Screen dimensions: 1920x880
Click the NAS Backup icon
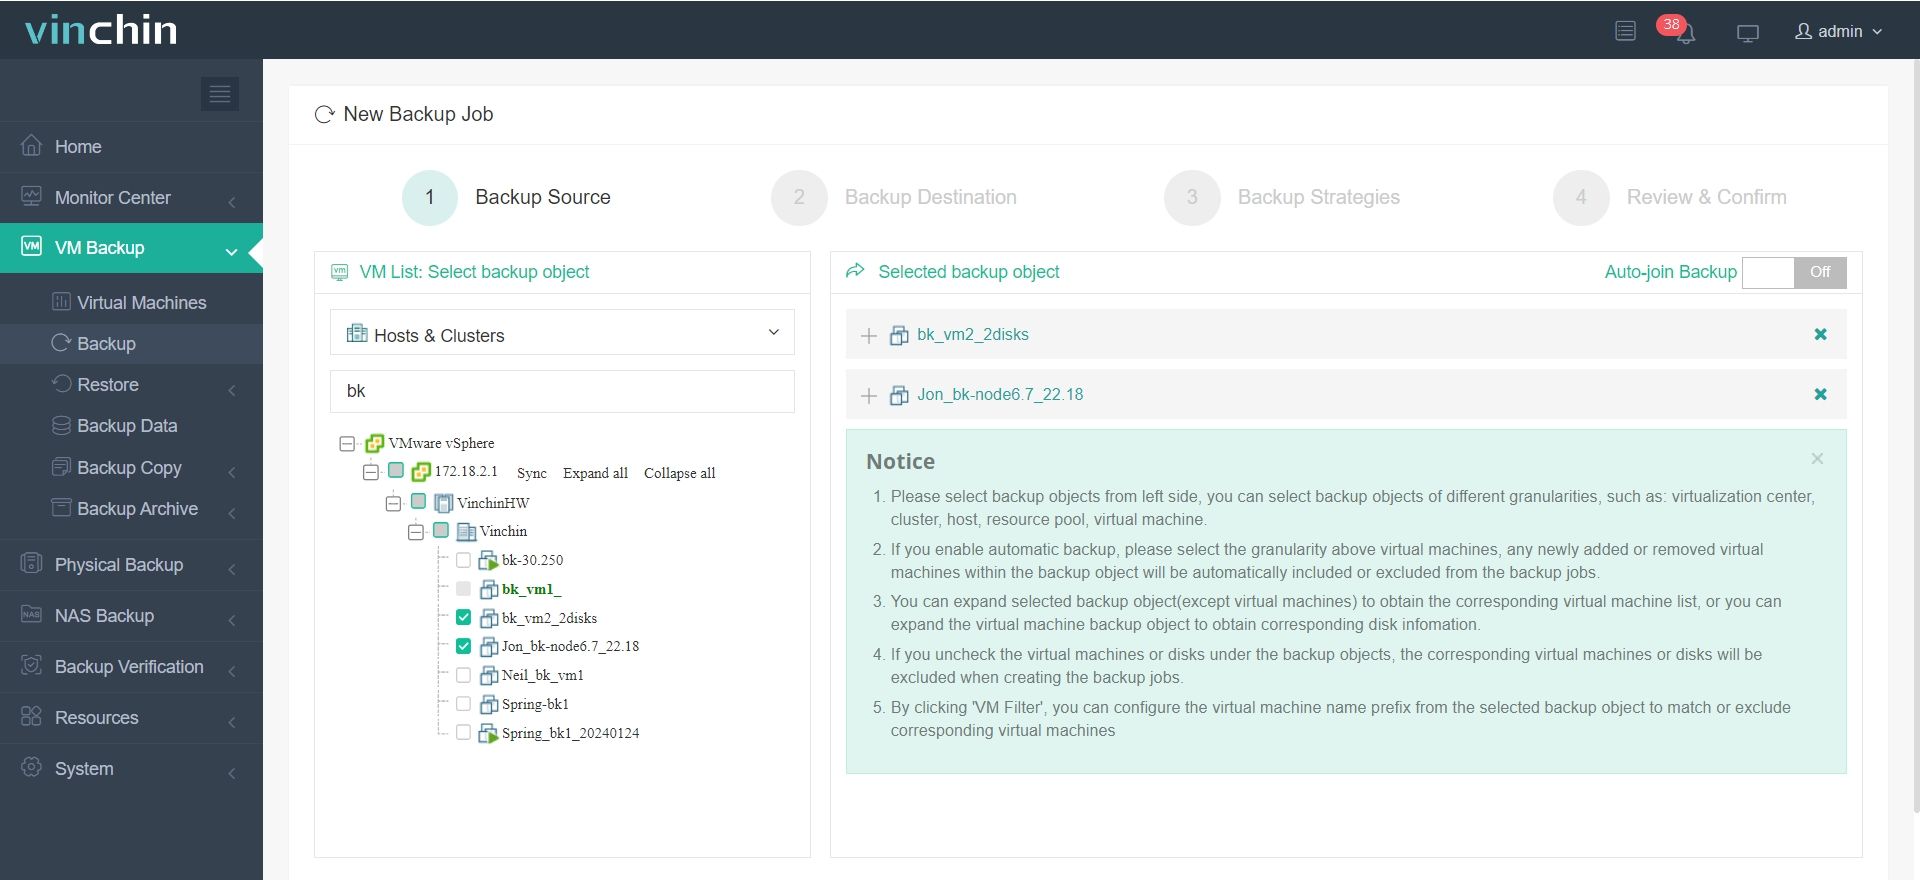tap(32, 615)
